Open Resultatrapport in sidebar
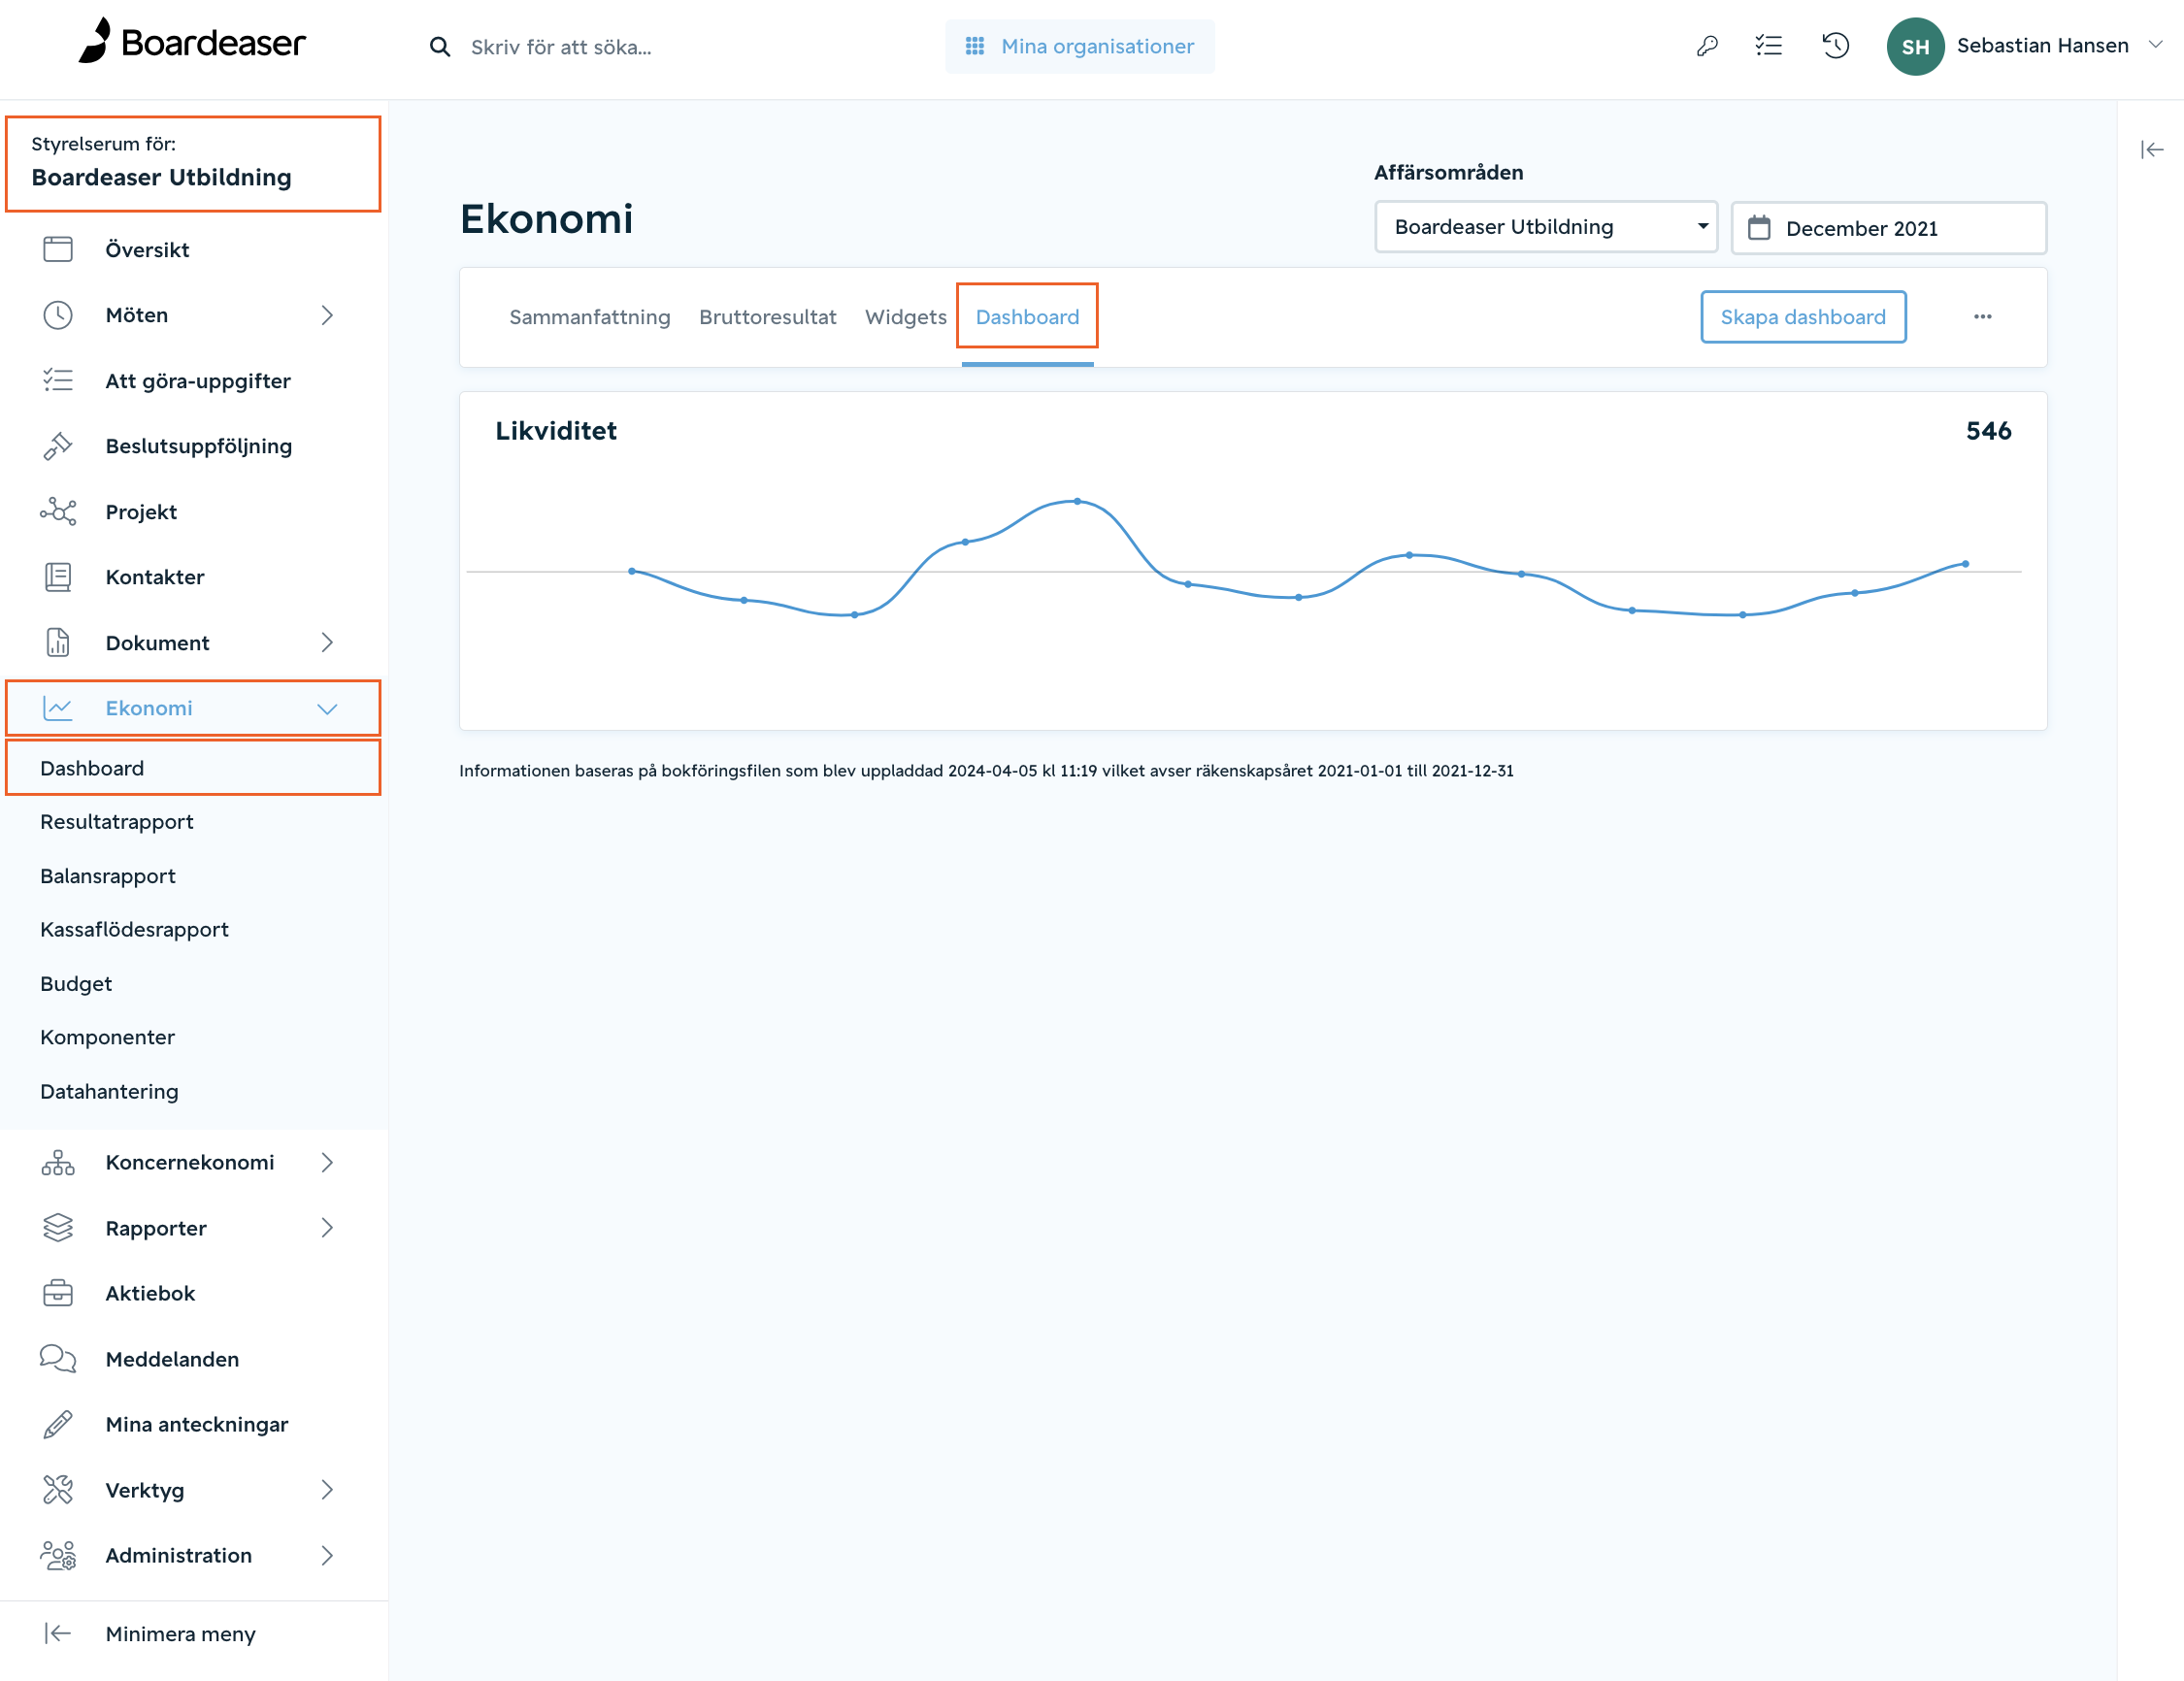2184x1681 pixels. pyautogui.click(x=117, y=822)
